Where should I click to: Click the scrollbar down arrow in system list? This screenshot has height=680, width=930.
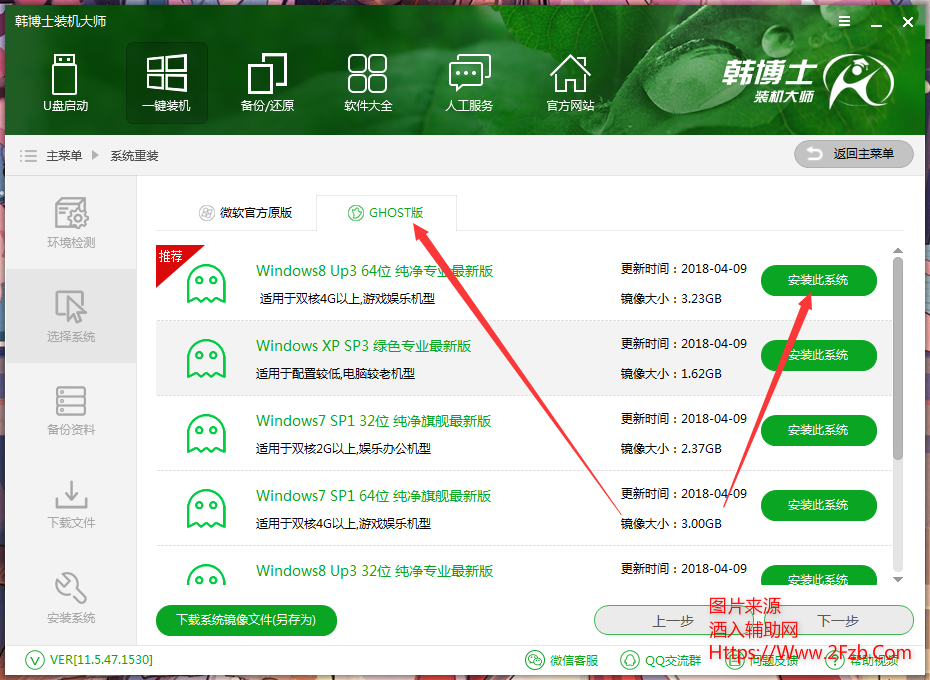pyautogui.click(x=898, y=580)
